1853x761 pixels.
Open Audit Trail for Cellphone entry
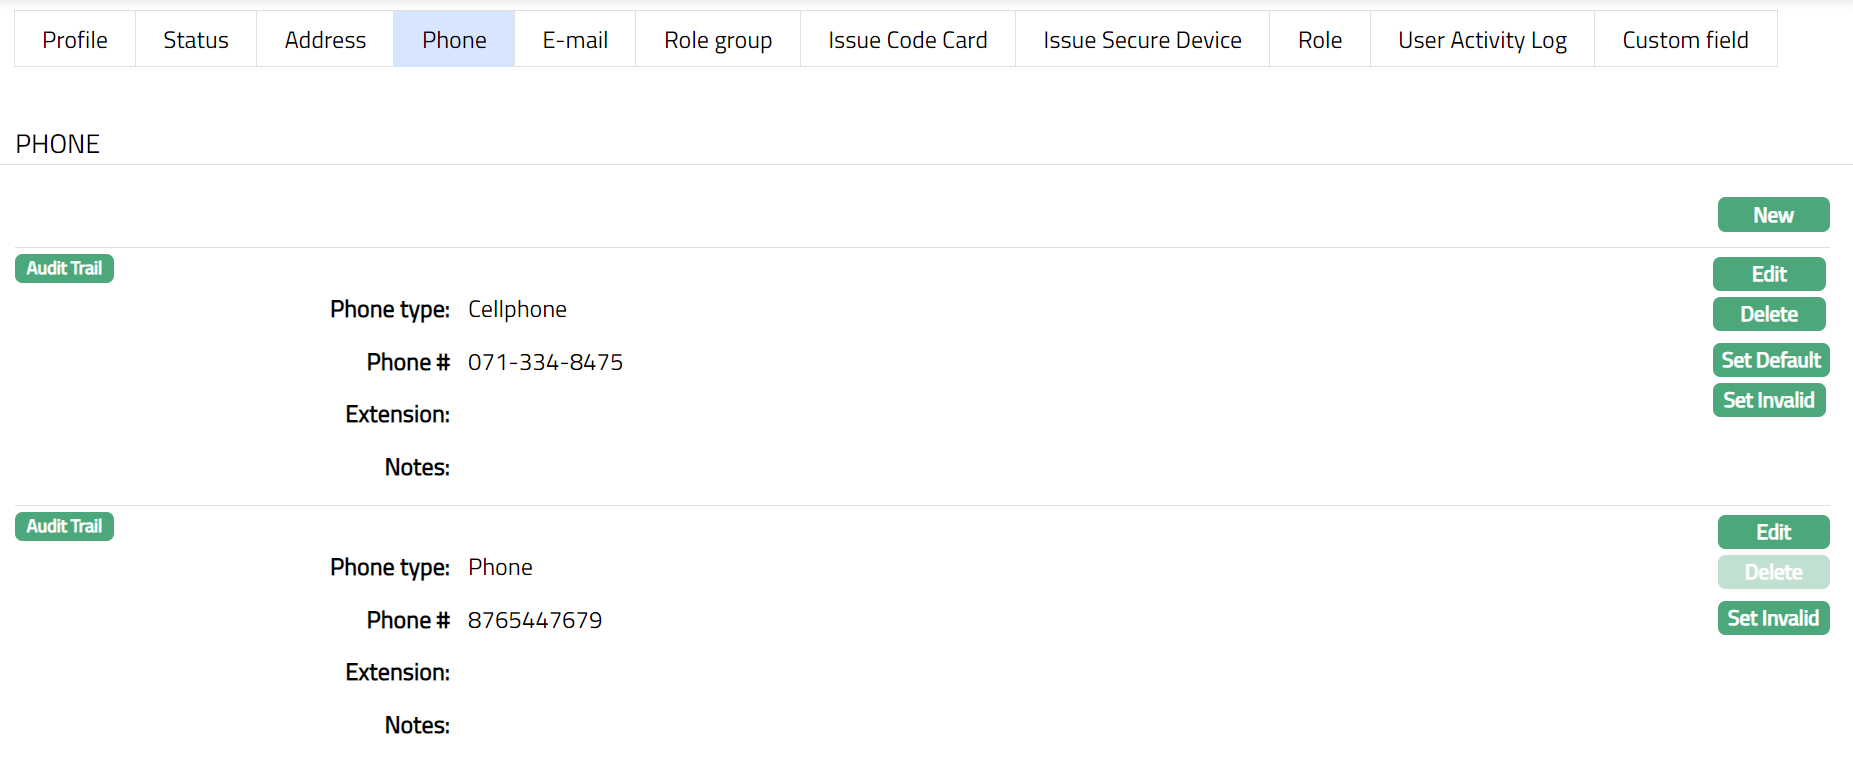tap(64, 269)
